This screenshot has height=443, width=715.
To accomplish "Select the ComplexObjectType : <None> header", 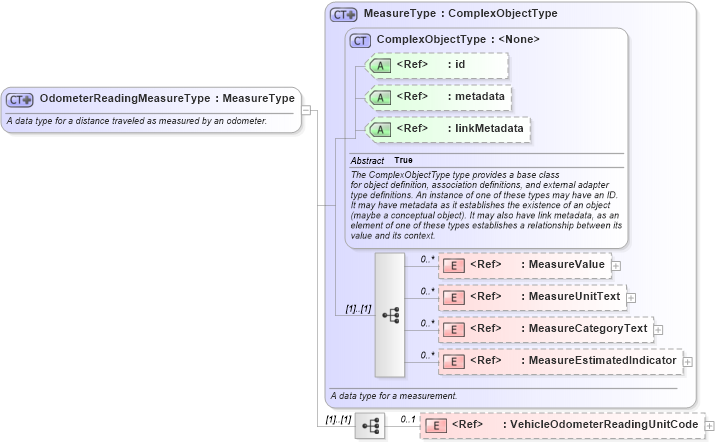I will (458, 39).
